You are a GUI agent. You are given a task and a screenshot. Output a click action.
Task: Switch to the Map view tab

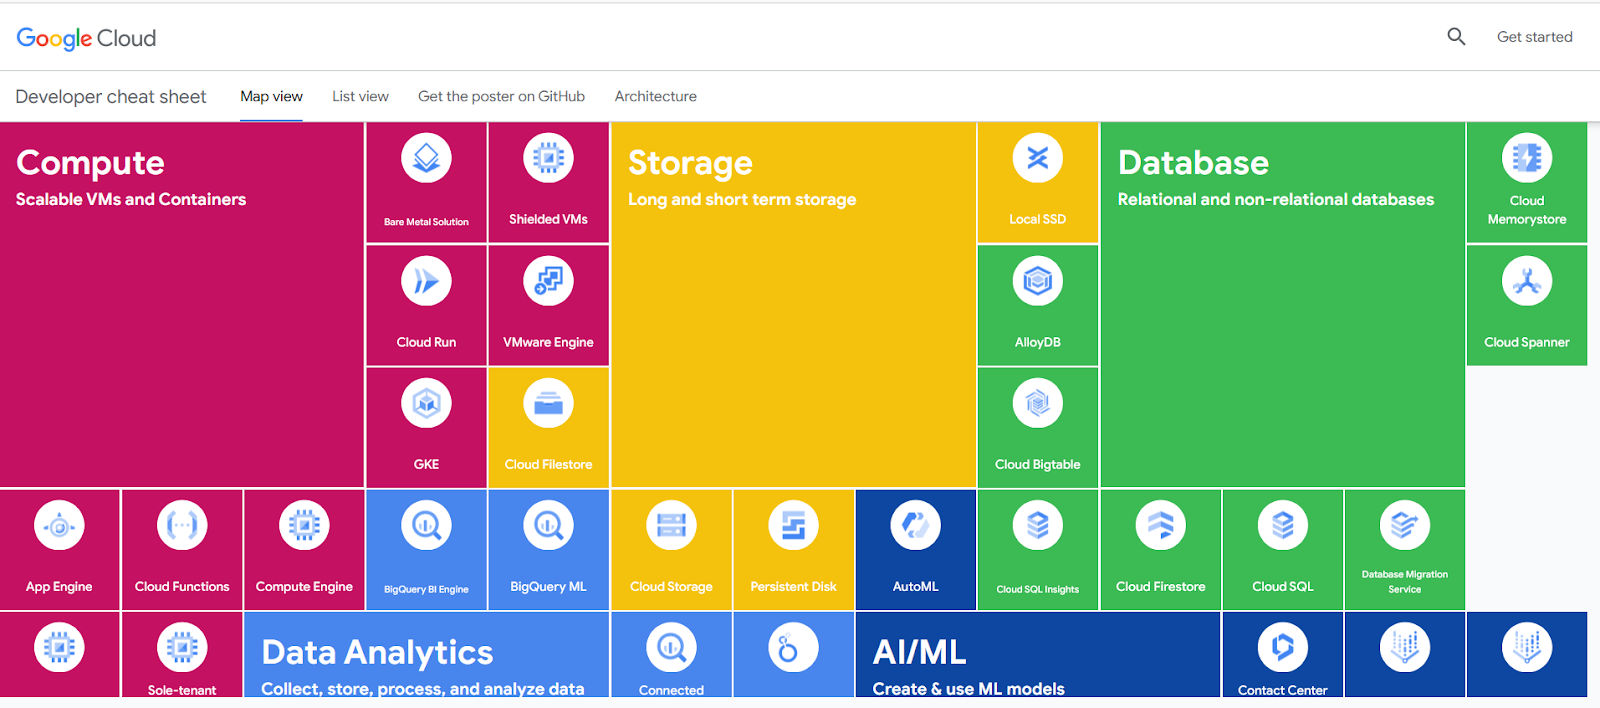coord(271,97)
